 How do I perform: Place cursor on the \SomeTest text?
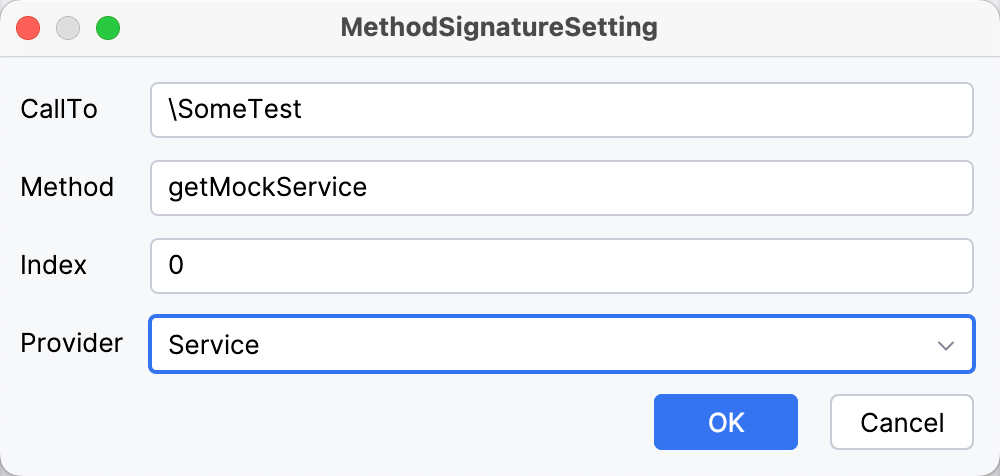pyautogui.click(x=235, y=109)
